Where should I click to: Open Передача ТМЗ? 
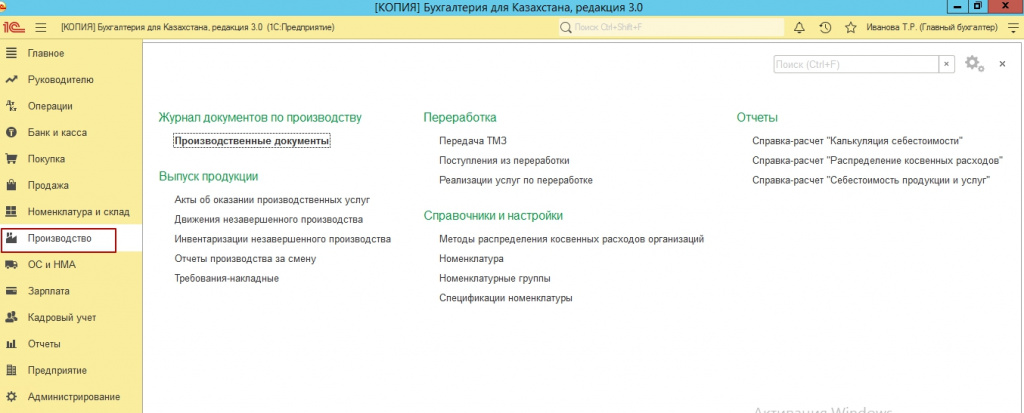coord(473,140)
